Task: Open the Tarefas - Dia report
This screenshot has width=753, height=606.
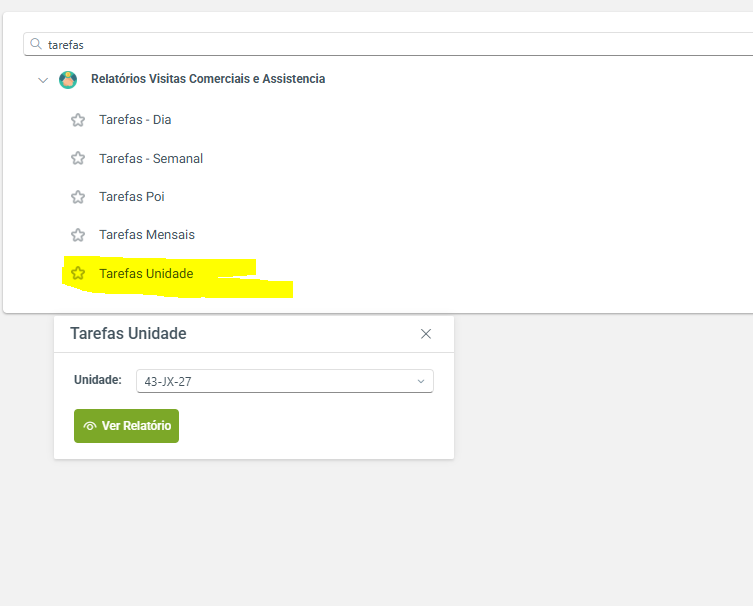Action: click(135, 120)
